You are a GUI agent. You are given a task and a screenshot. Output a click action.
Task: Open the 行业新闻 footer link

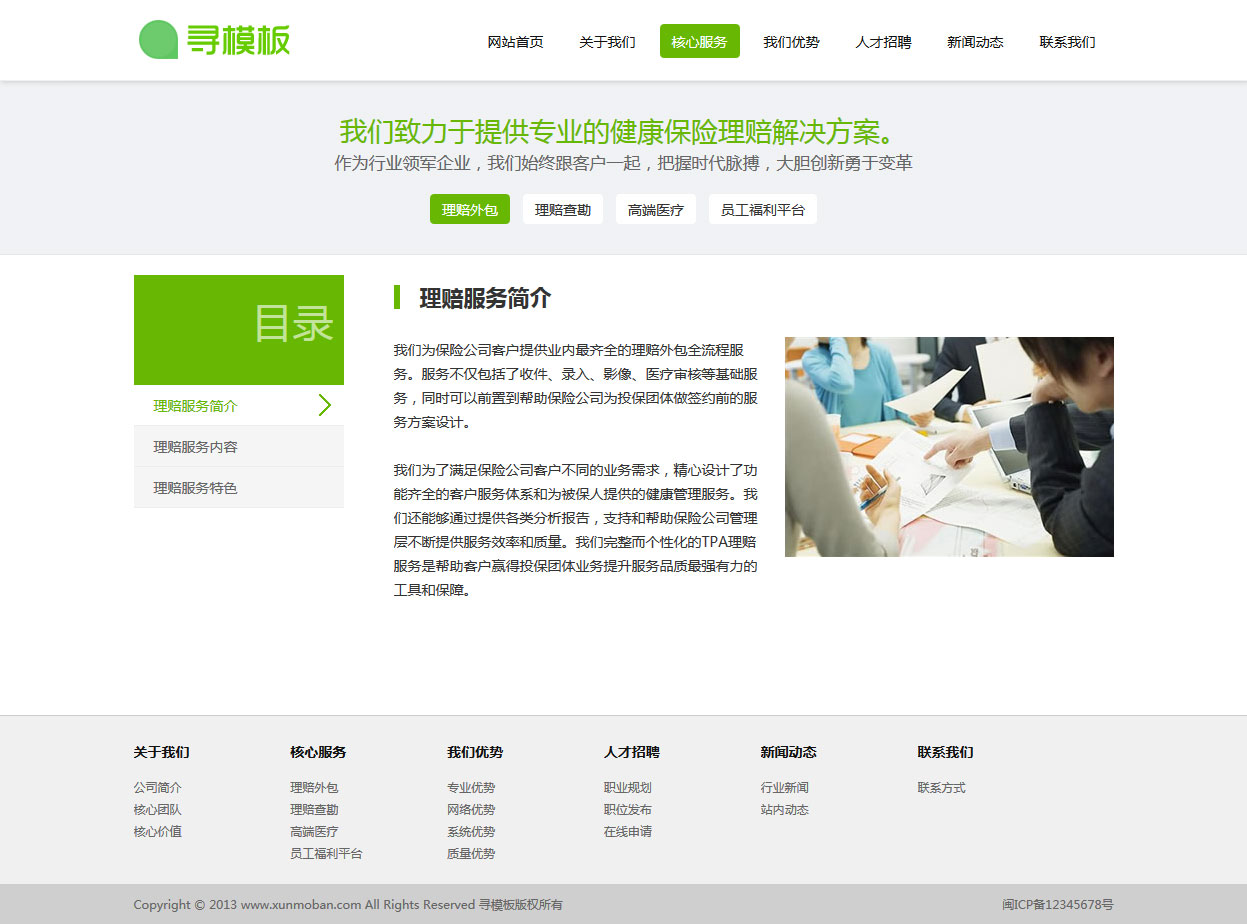pyautogui.click(x=785, y=788)
